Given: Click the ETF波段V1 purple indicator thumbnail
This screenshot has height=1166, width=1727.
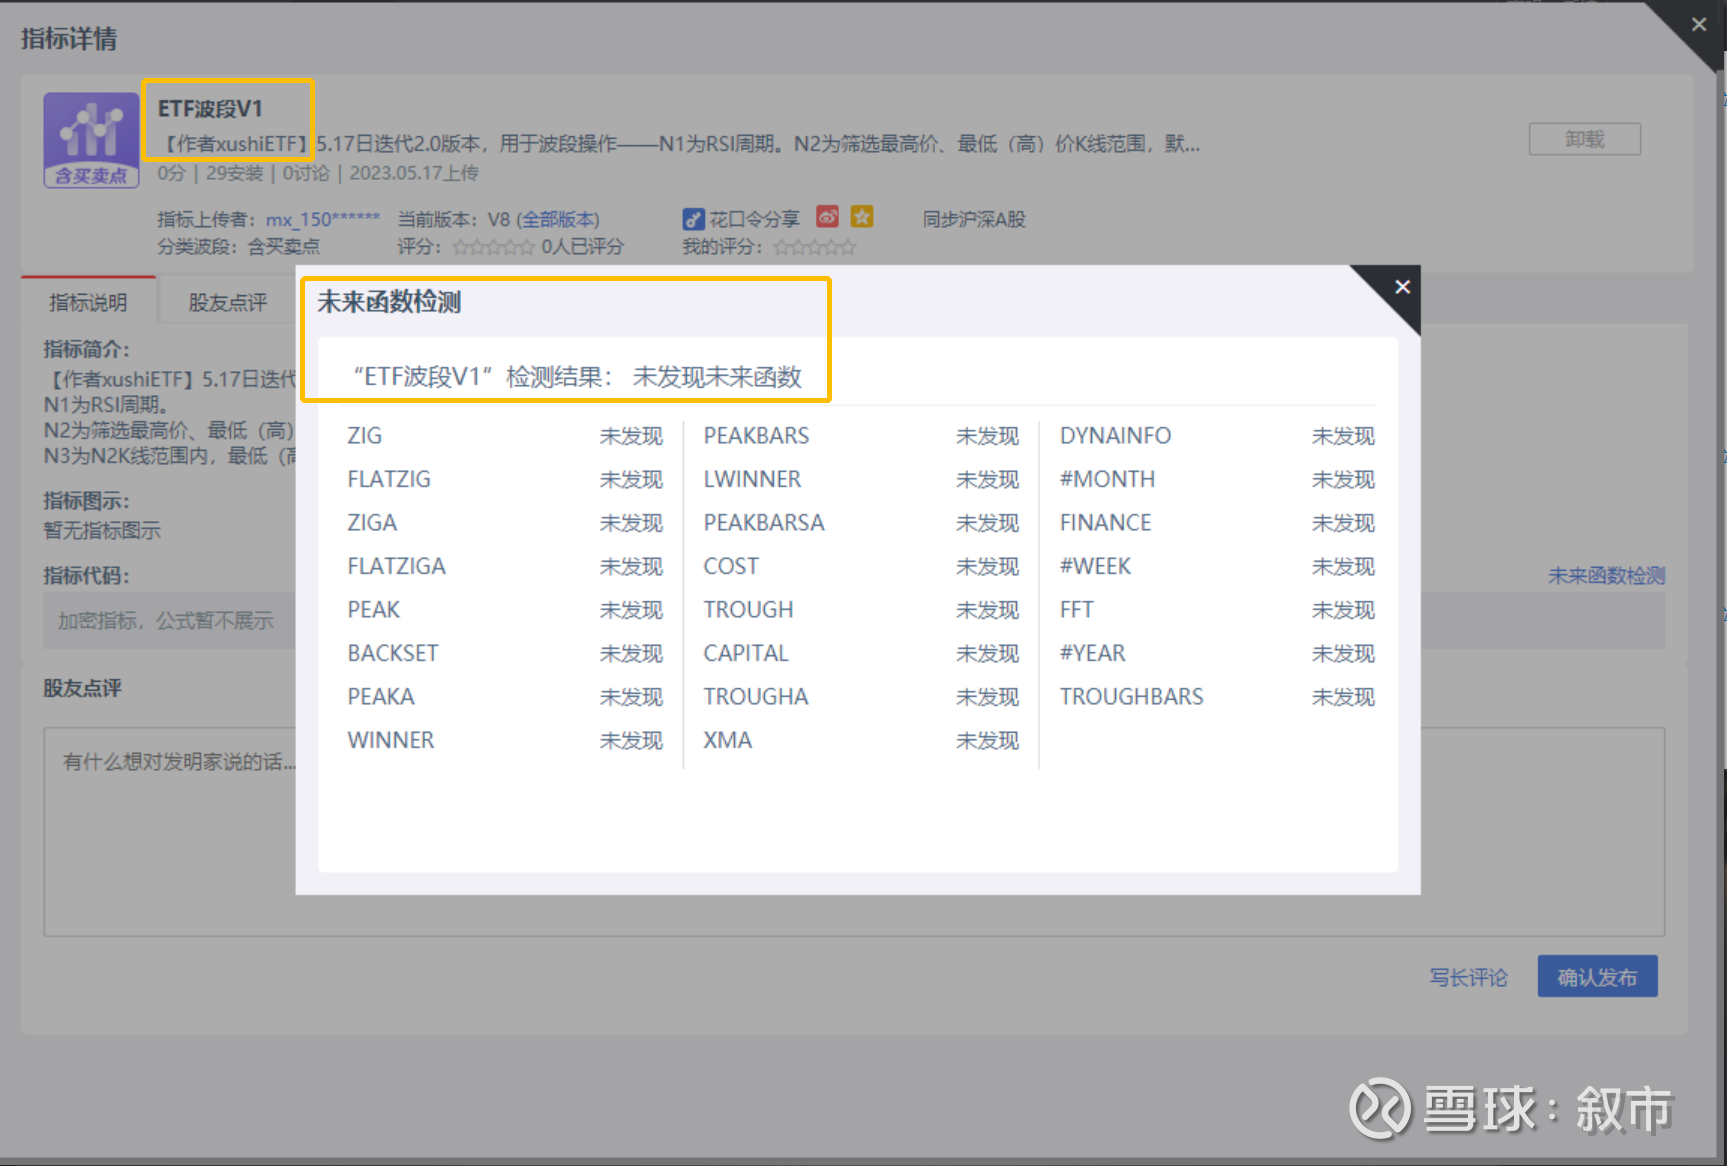Looking at the screenshot, I should [x=90, y=139].
